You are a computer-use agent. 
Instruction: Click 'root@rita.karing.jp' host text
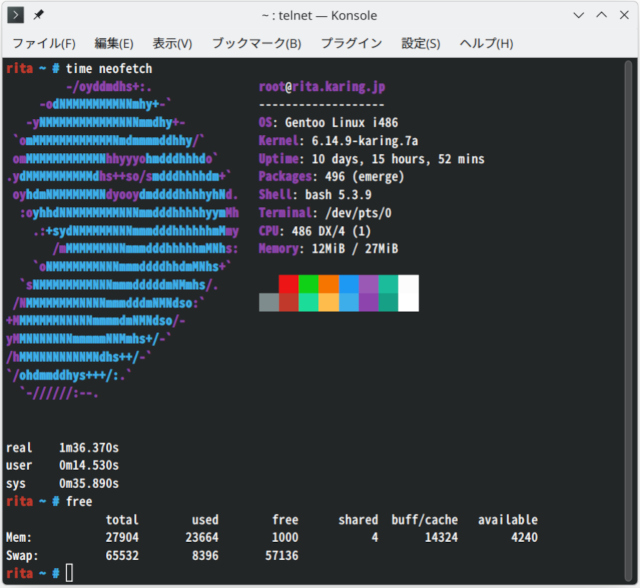click(322, 87)
